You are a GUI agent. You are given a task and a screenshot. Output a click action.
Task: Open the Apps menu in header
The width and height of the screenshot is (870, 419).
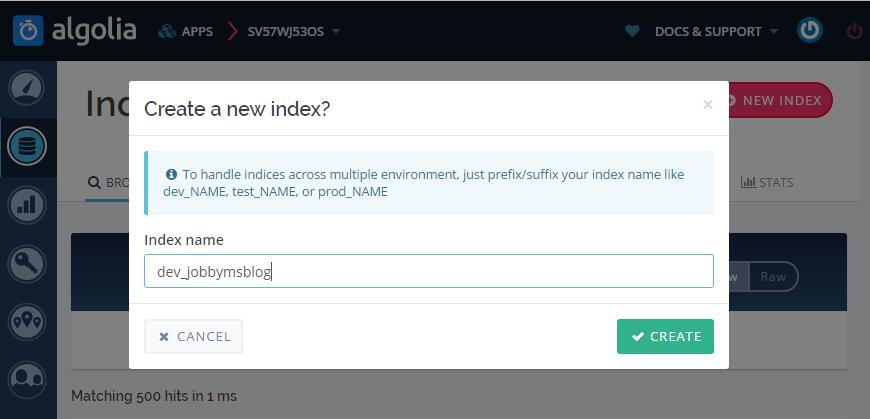185,32
